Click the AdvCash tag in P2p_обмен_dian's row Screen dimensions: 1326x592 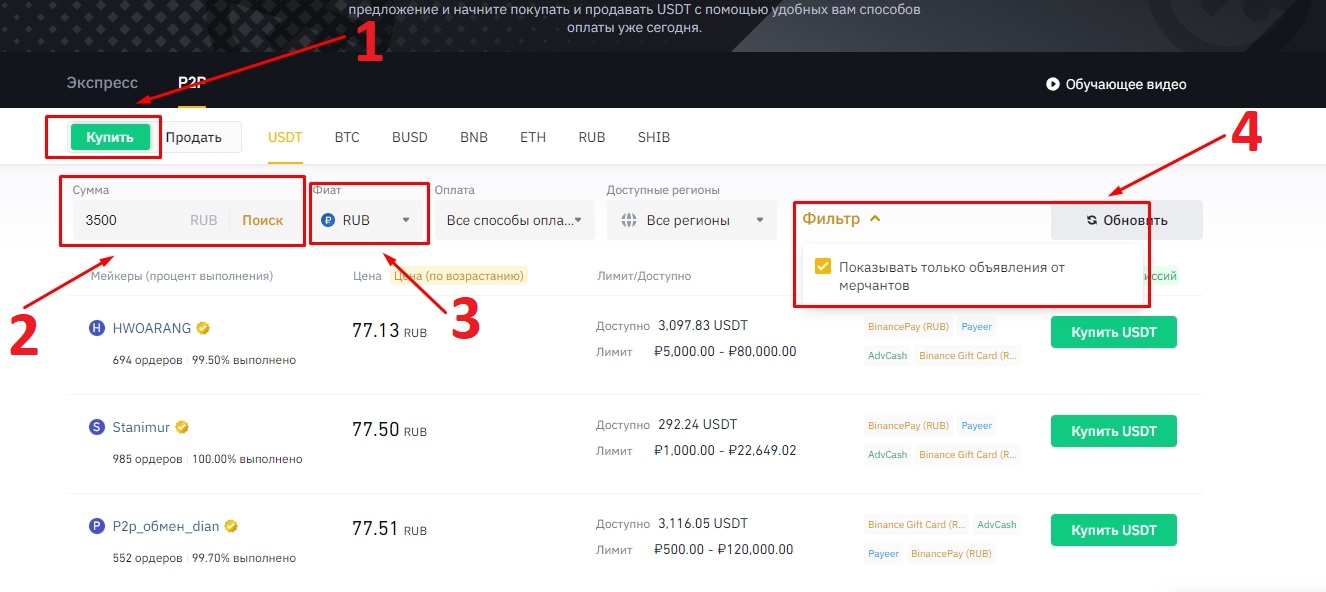(x=997, y=525)
